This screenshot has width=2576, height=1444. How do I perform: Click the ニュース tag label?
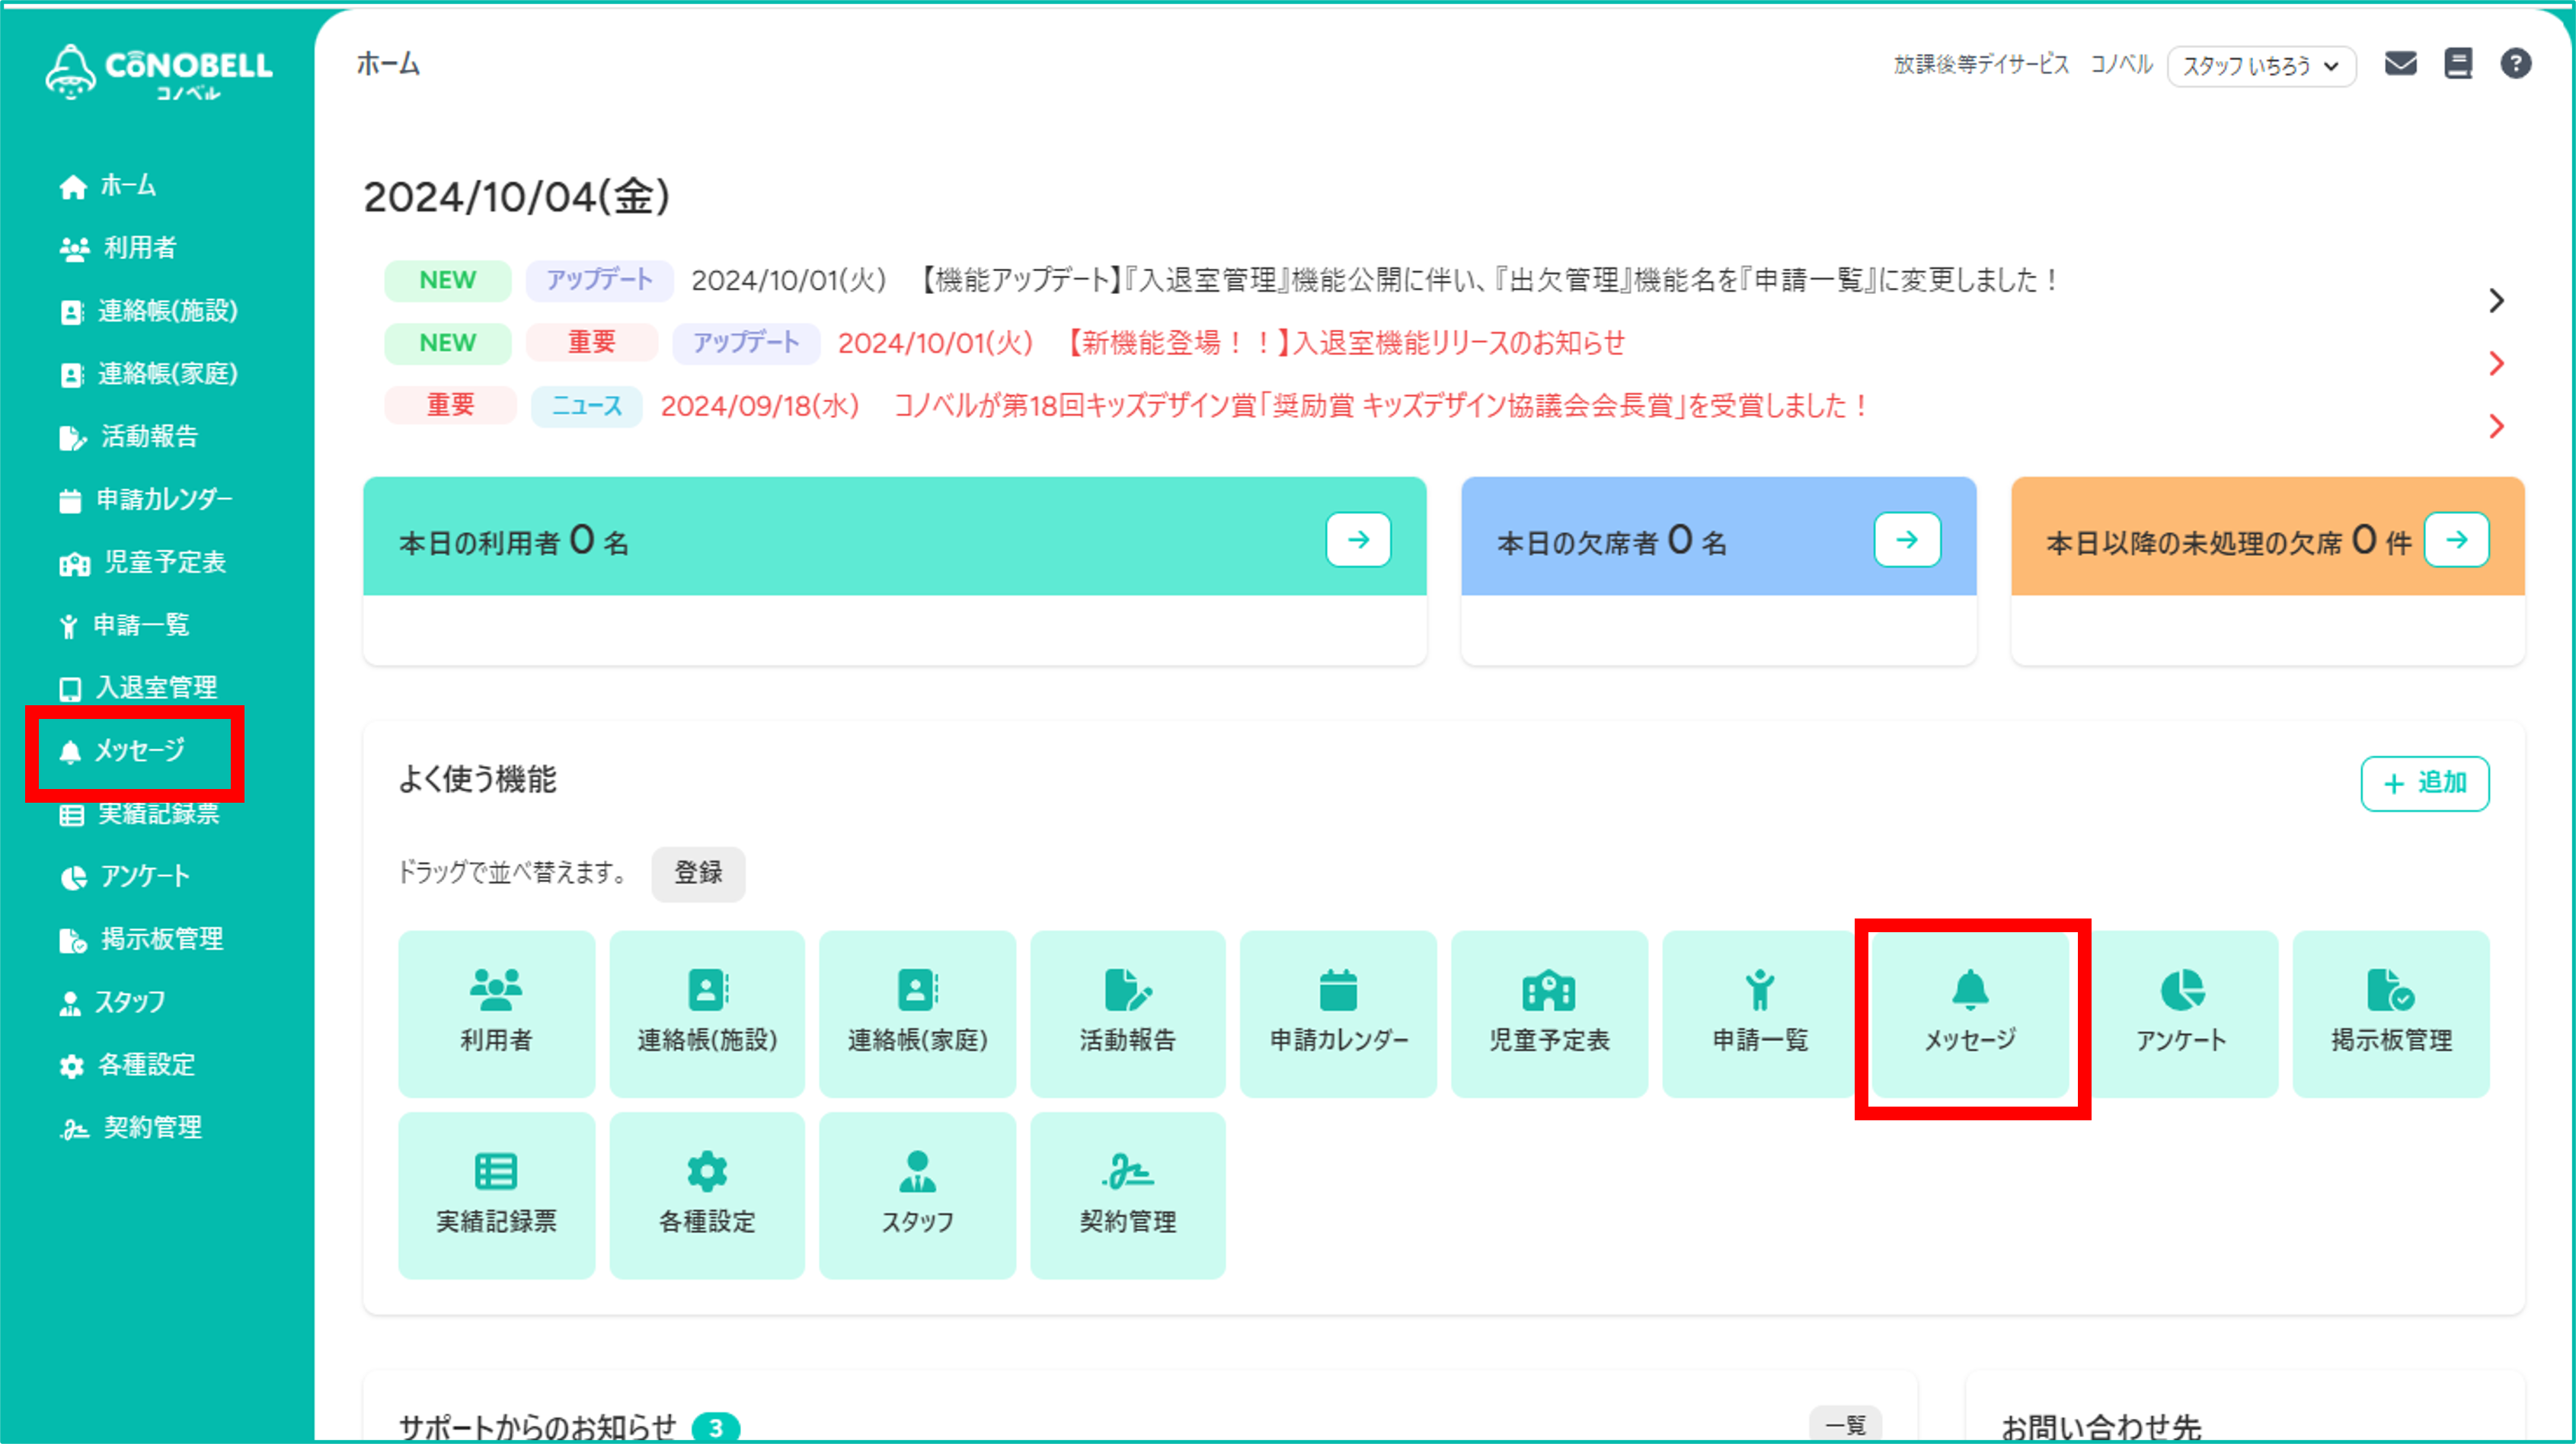(587, 406)
